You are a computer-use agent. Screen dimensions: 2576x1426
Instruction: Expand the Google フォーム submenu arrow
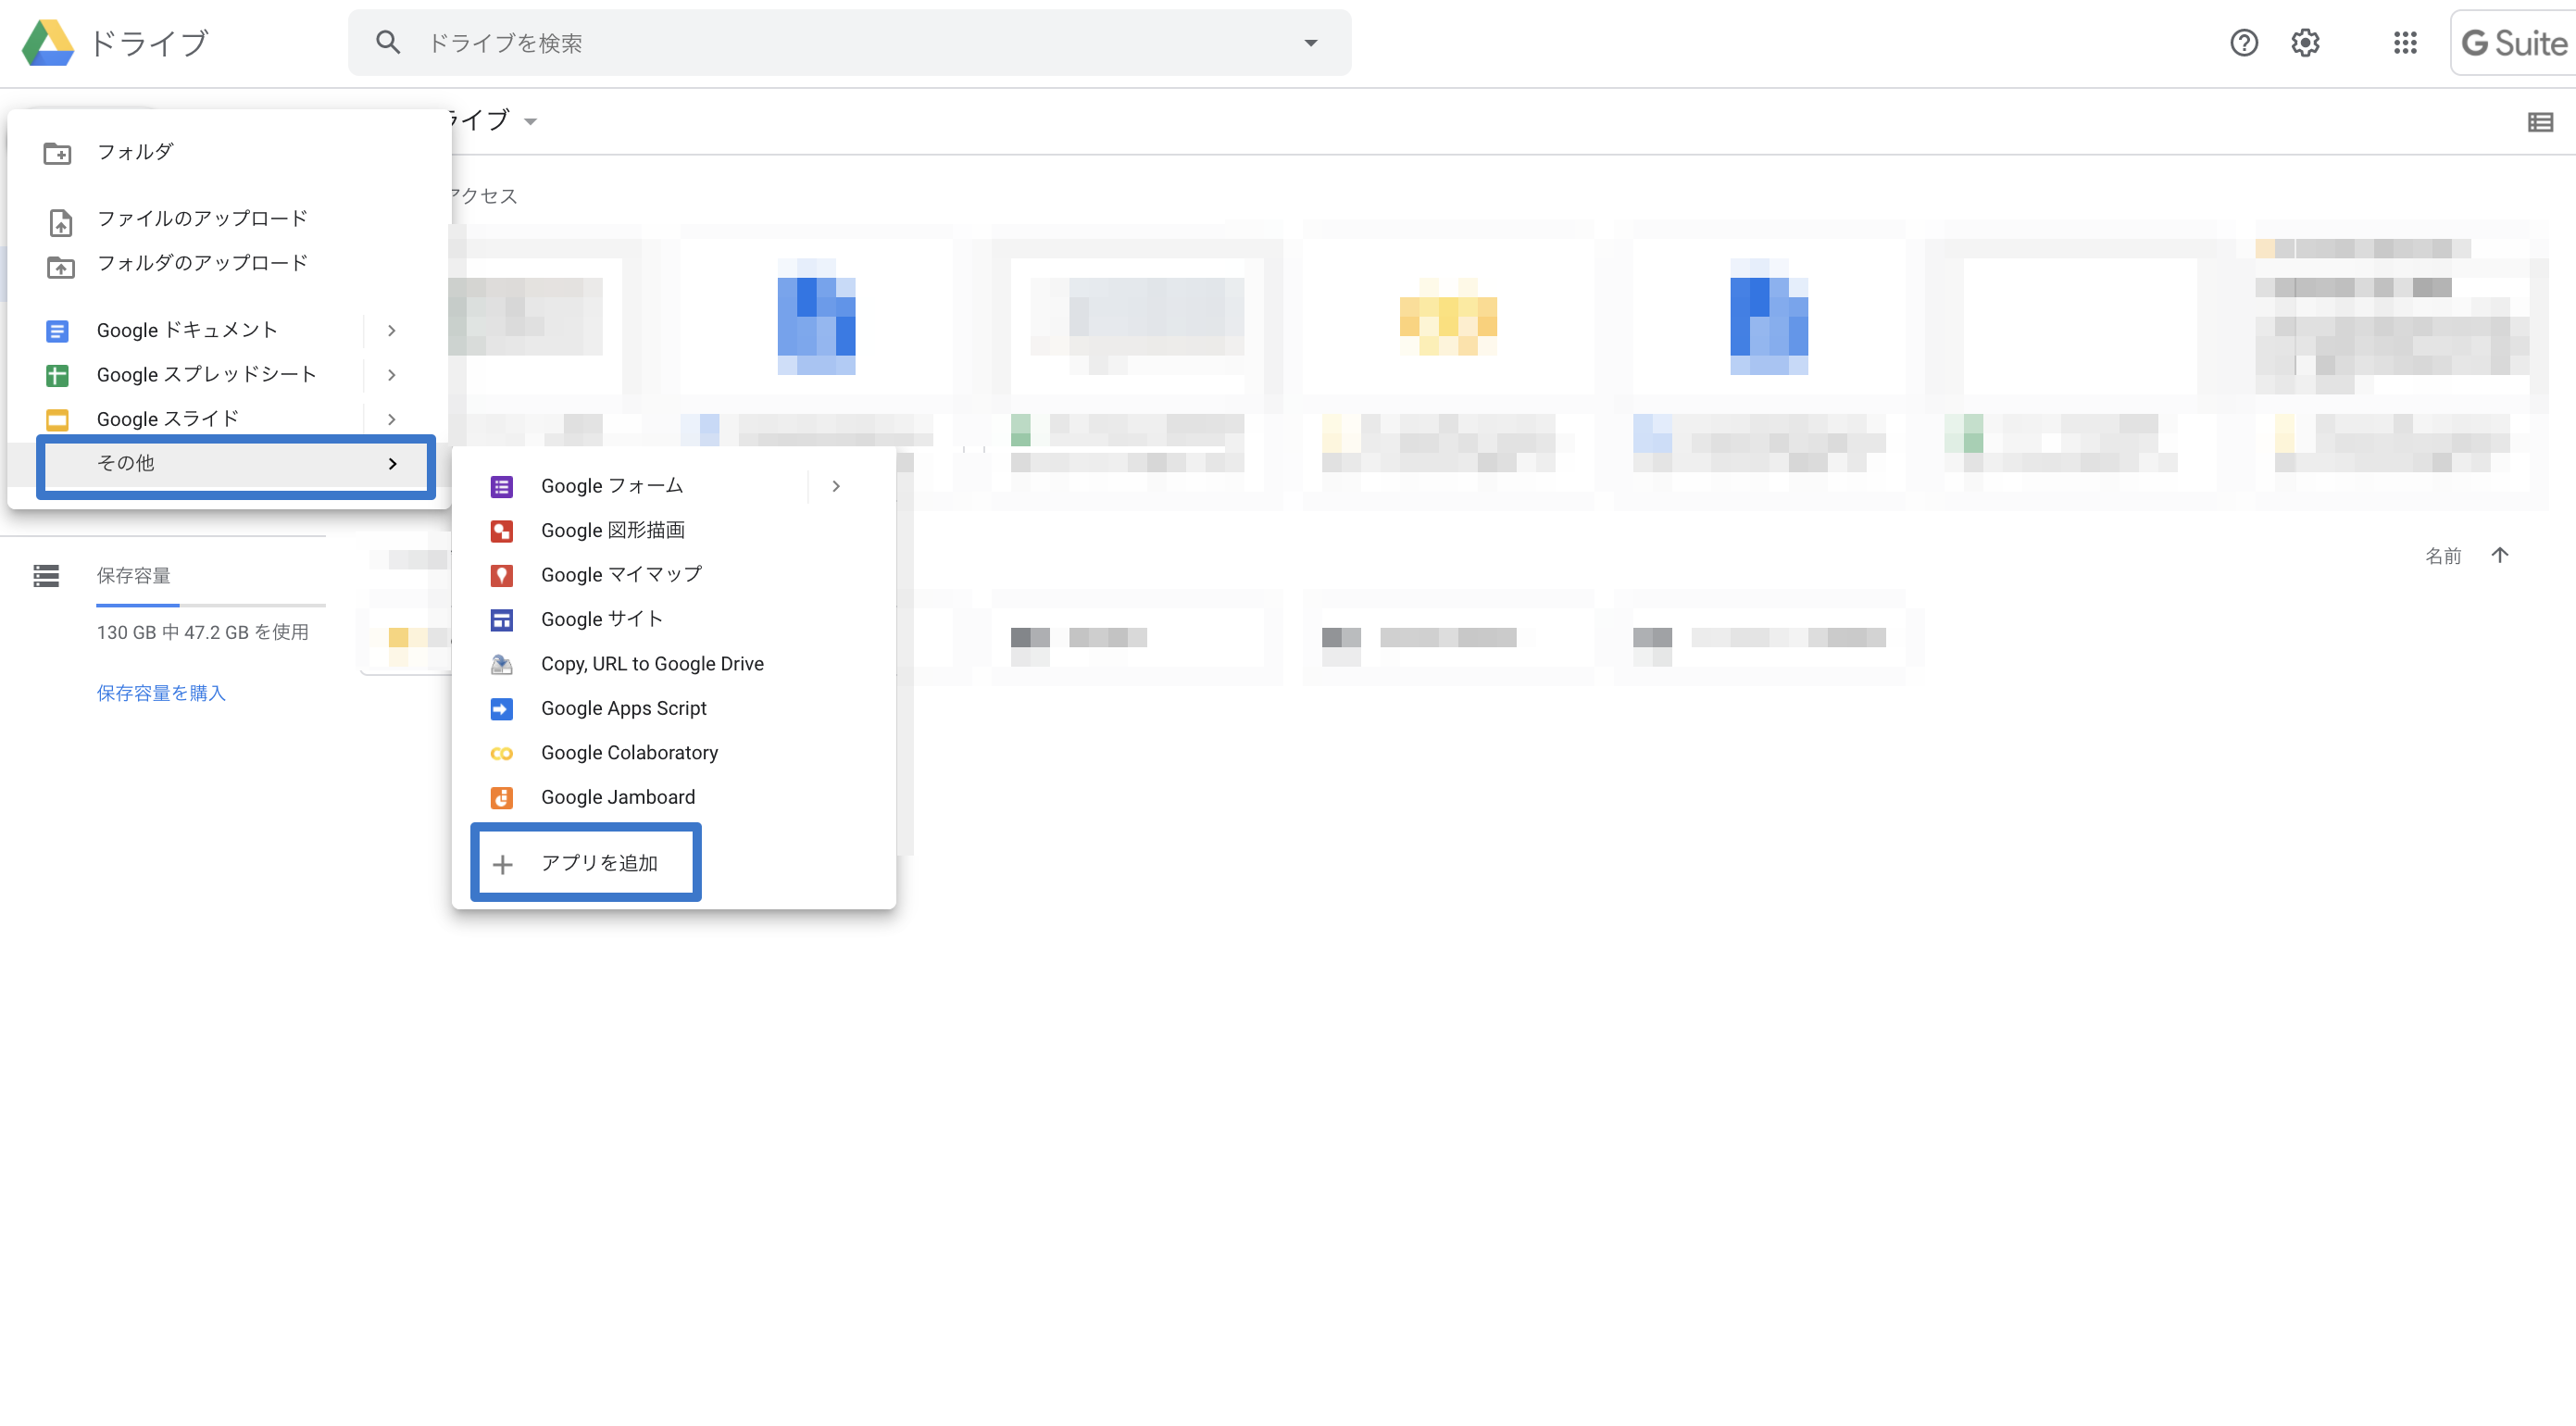[x=836, y=486]
